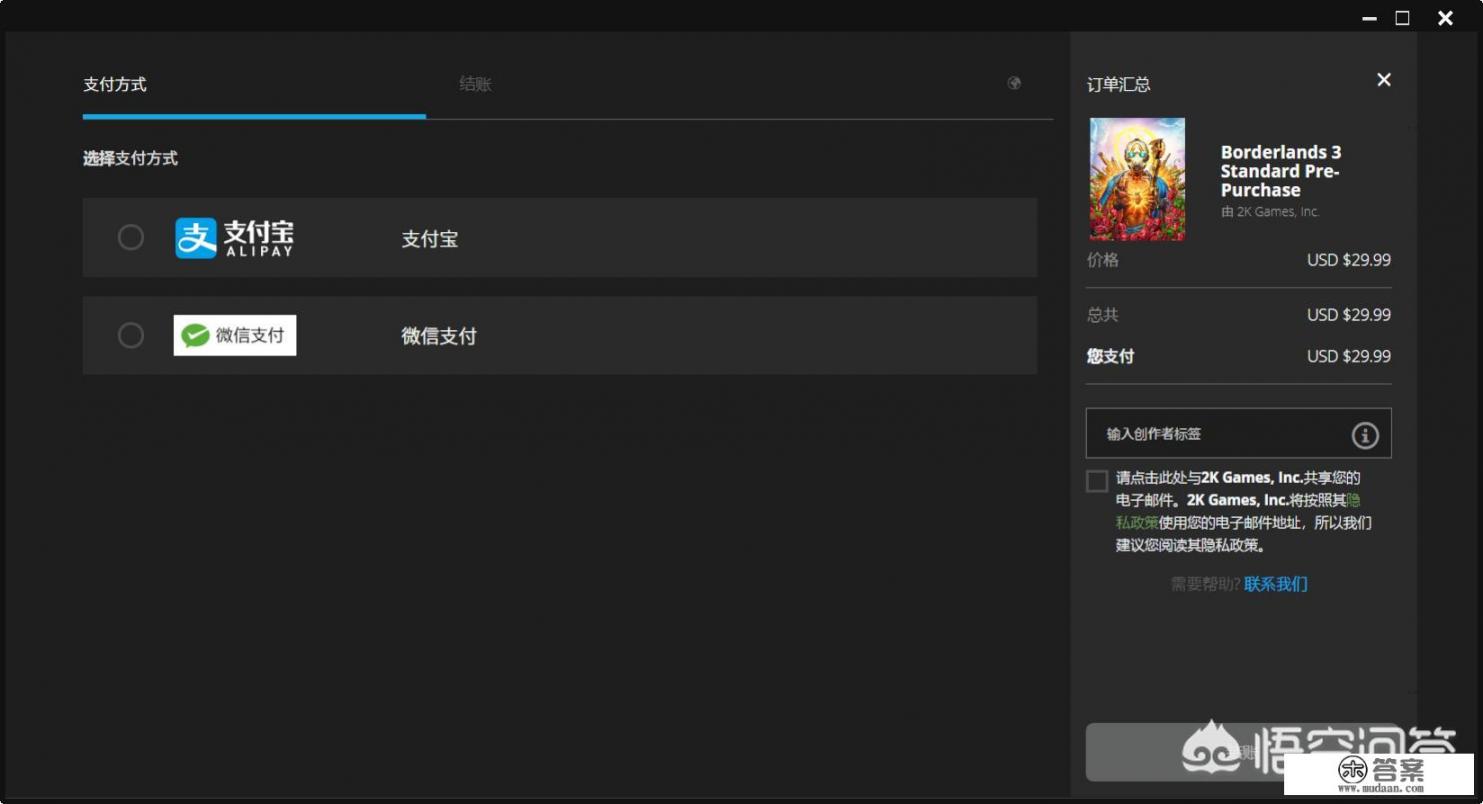Click the WeChat Pay logo icon
The height and width of the screenshot is (804, 1483).
click(234, 335)
